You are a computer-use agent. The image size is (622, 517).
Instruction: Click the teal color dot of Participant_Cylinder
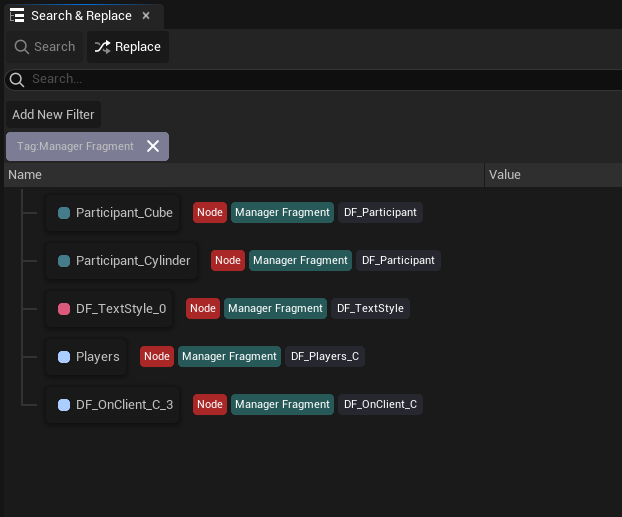click(x=64, y=260)
